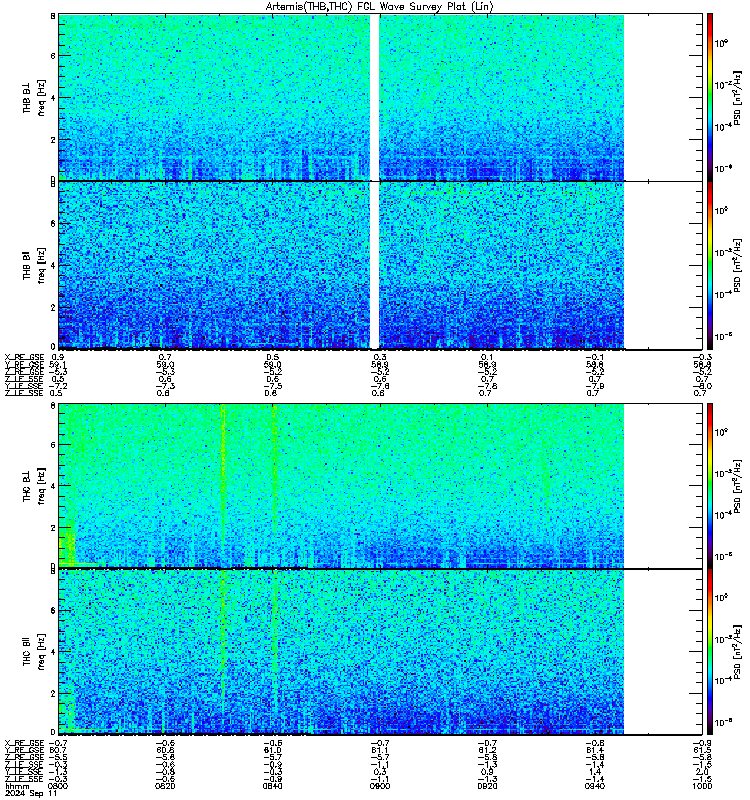Select the THC B⊥ spectrogram panel

coord(381,485)
